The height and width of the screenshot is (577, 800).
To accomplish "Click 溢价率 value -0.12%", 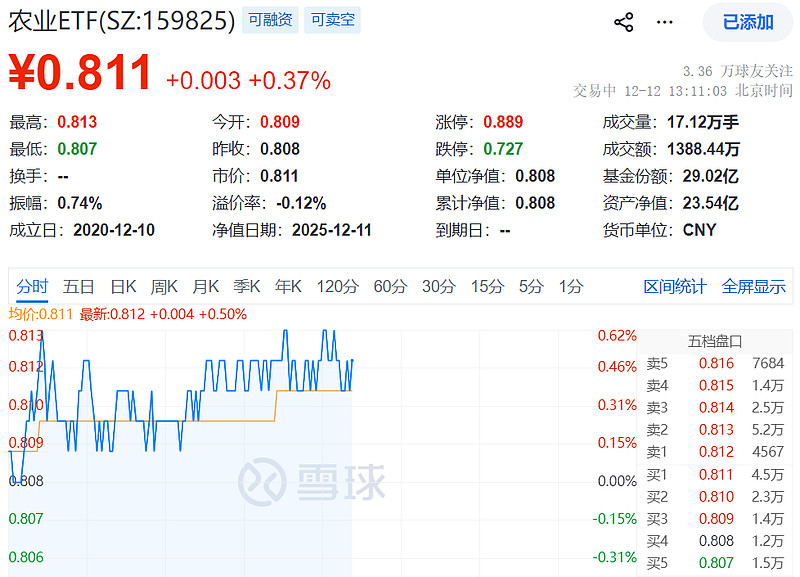I will (301, 203).
